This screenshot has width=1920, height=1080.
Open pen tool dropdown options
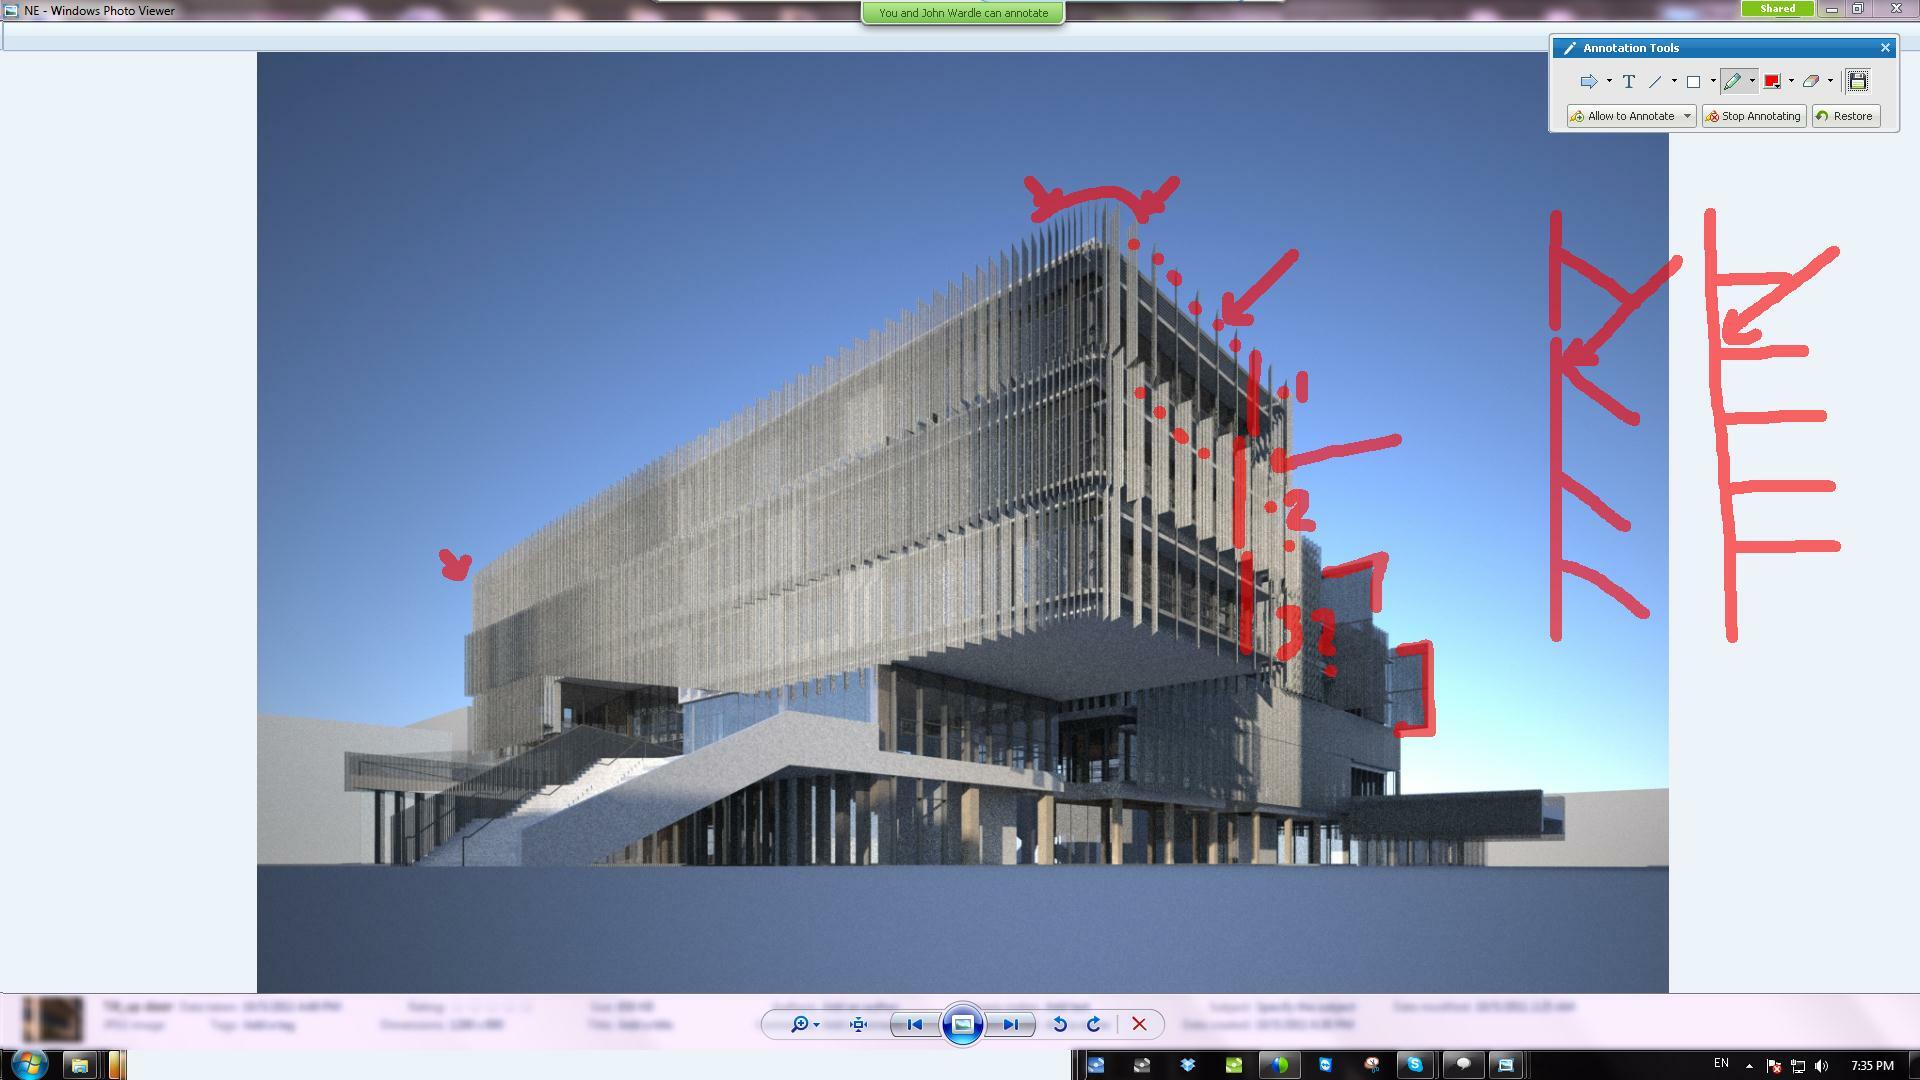pyautogui.click(x=1752, y=81)
